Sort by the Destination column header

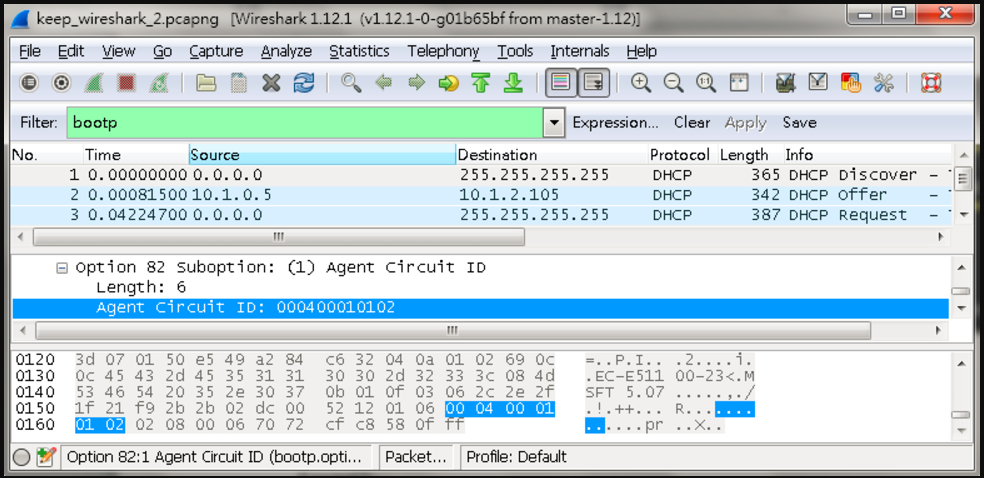click(x=552, y=155)
